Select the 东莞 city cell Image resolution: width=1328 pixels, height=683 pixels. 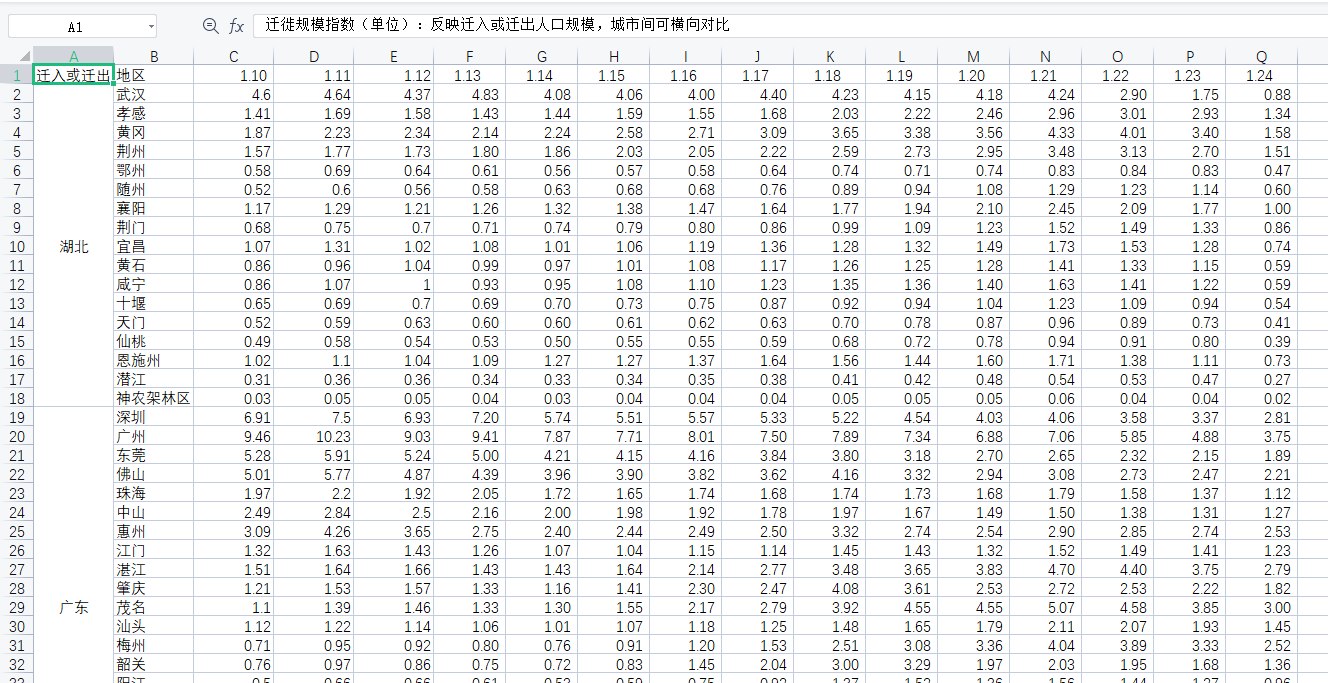coord(154,455)
